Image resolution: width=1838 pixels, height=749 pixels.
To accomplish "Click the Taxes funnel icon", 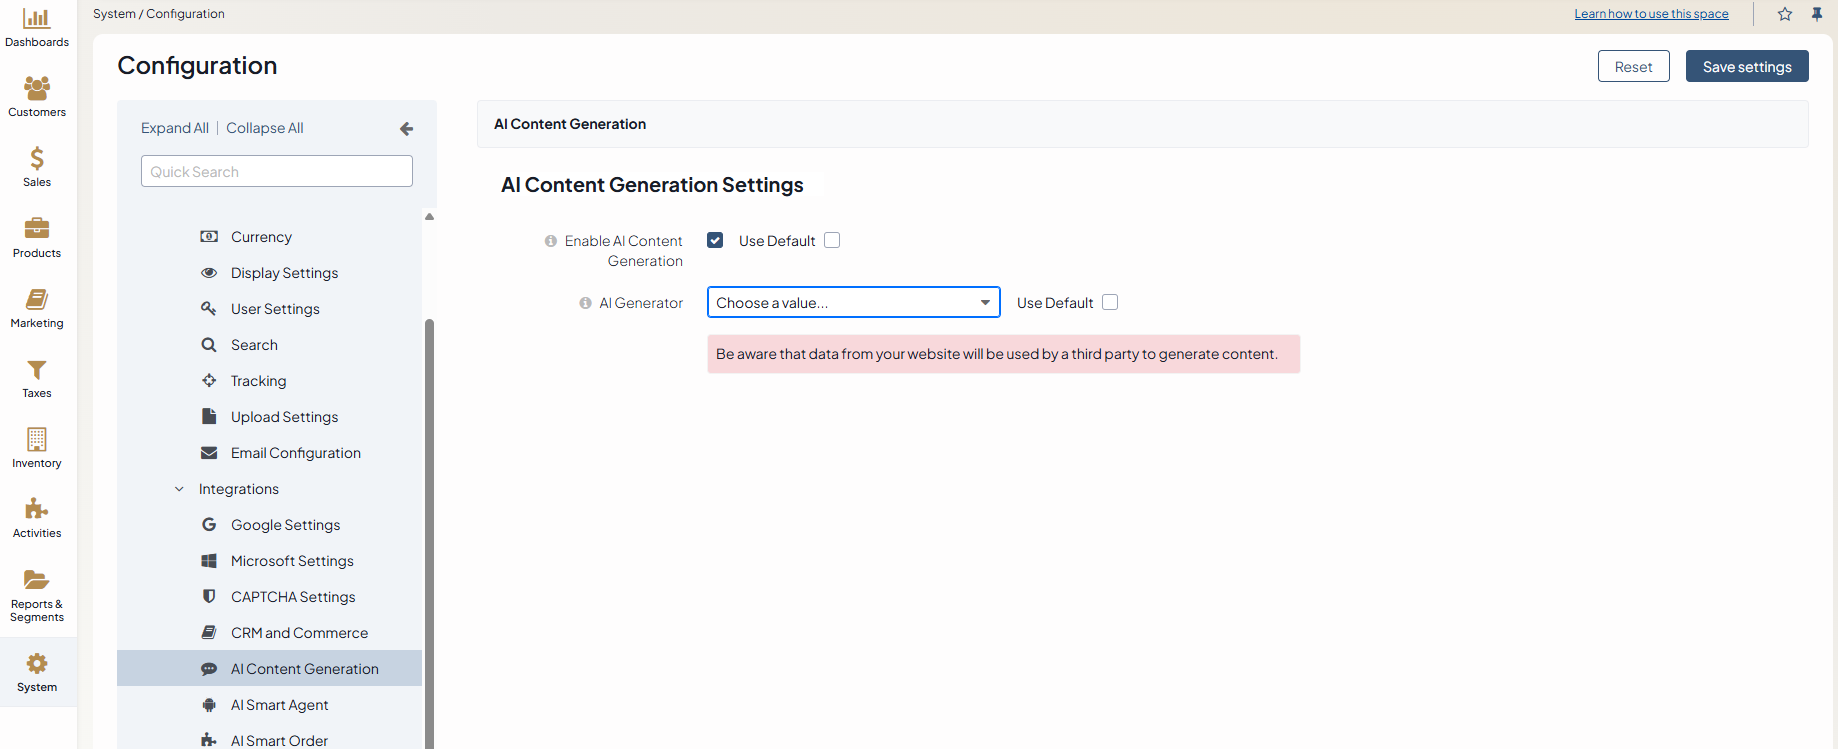I will pyautogui.click(x=37, y=370).
